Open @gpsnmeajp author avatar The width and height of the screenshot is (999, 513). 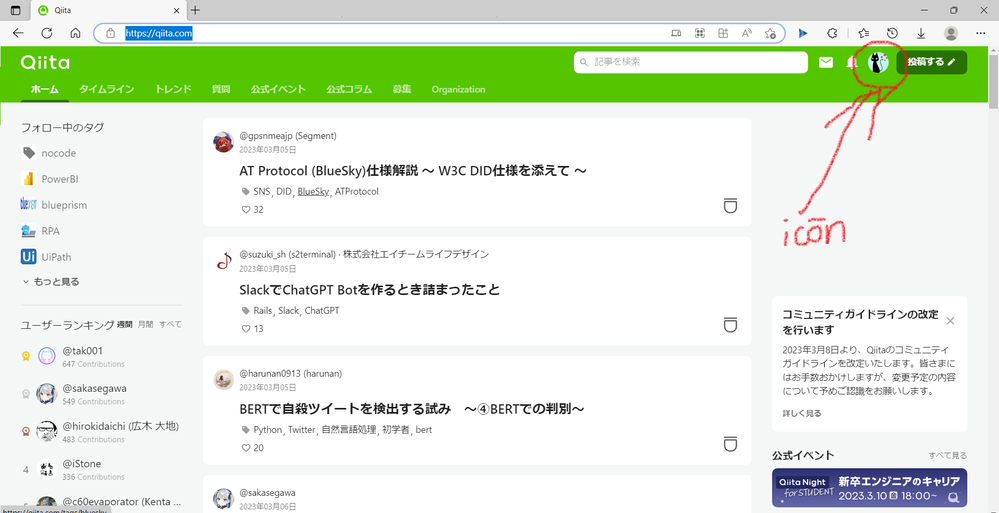click(x=223, y=142)
